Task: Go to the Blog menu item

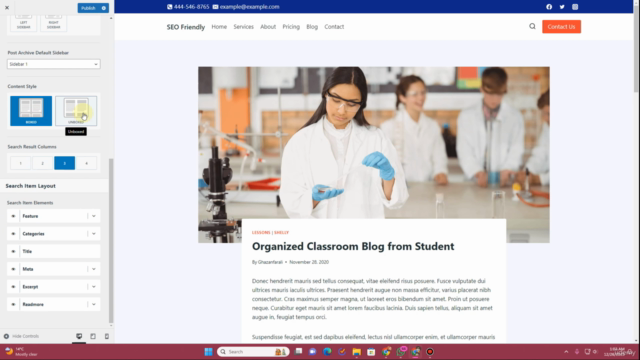Action: pyautogui.click(x=312, y=27)
